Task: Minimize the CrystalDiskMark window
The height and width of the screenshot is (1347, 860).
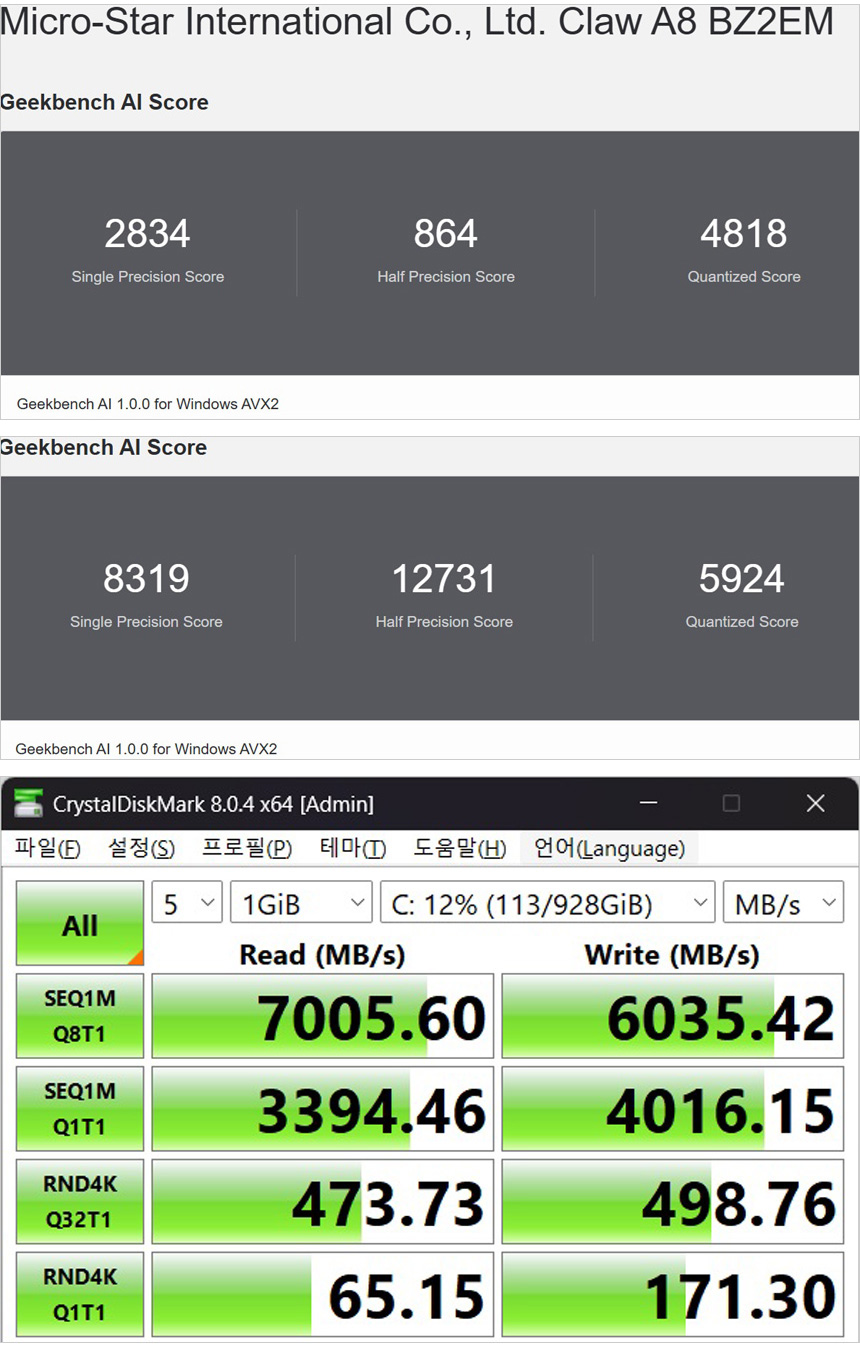Action: point(649,803)
